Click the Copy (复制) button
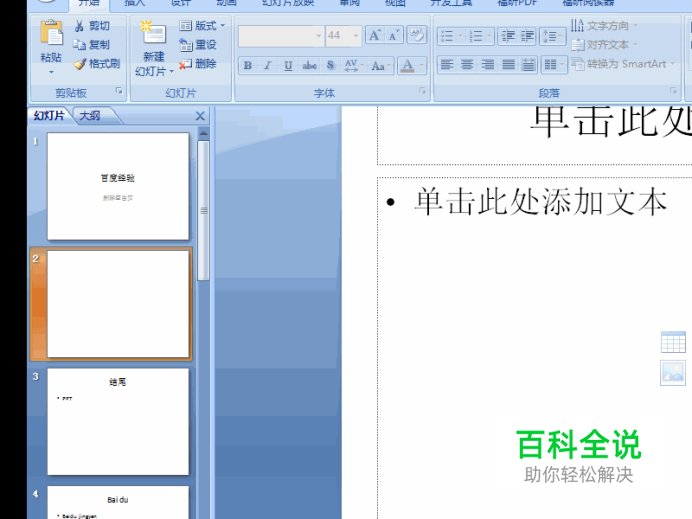This screenshot has width=692, height=519. 92,45
